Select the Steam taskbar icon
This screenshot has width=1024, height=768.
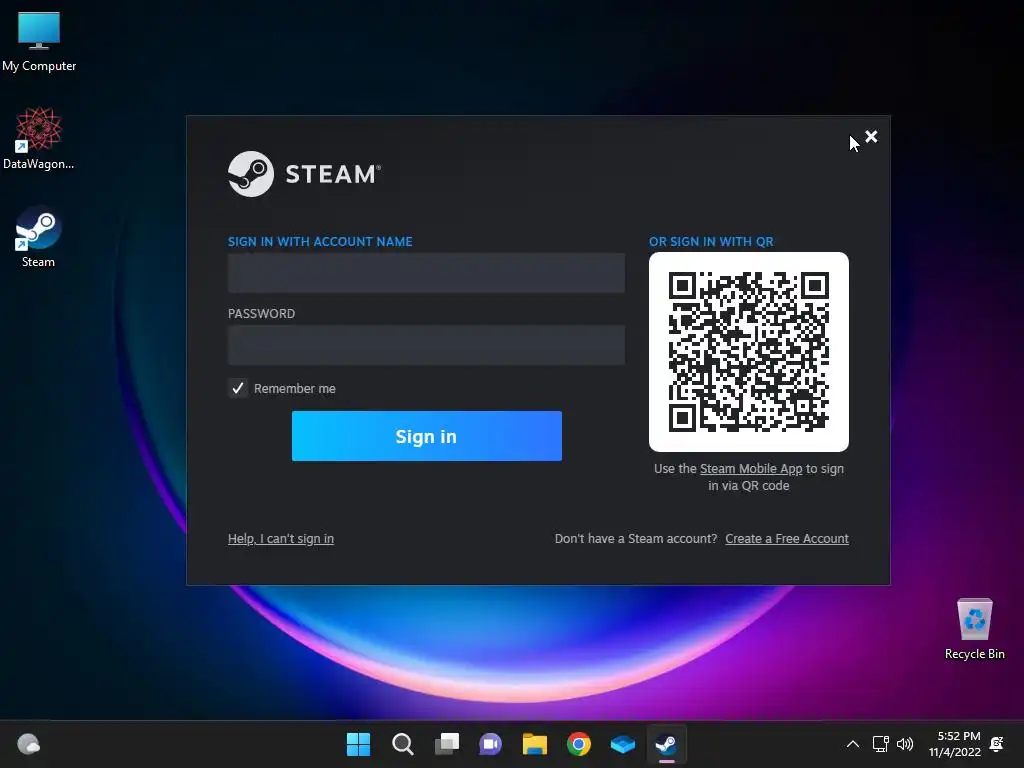(x=666, y=744)
